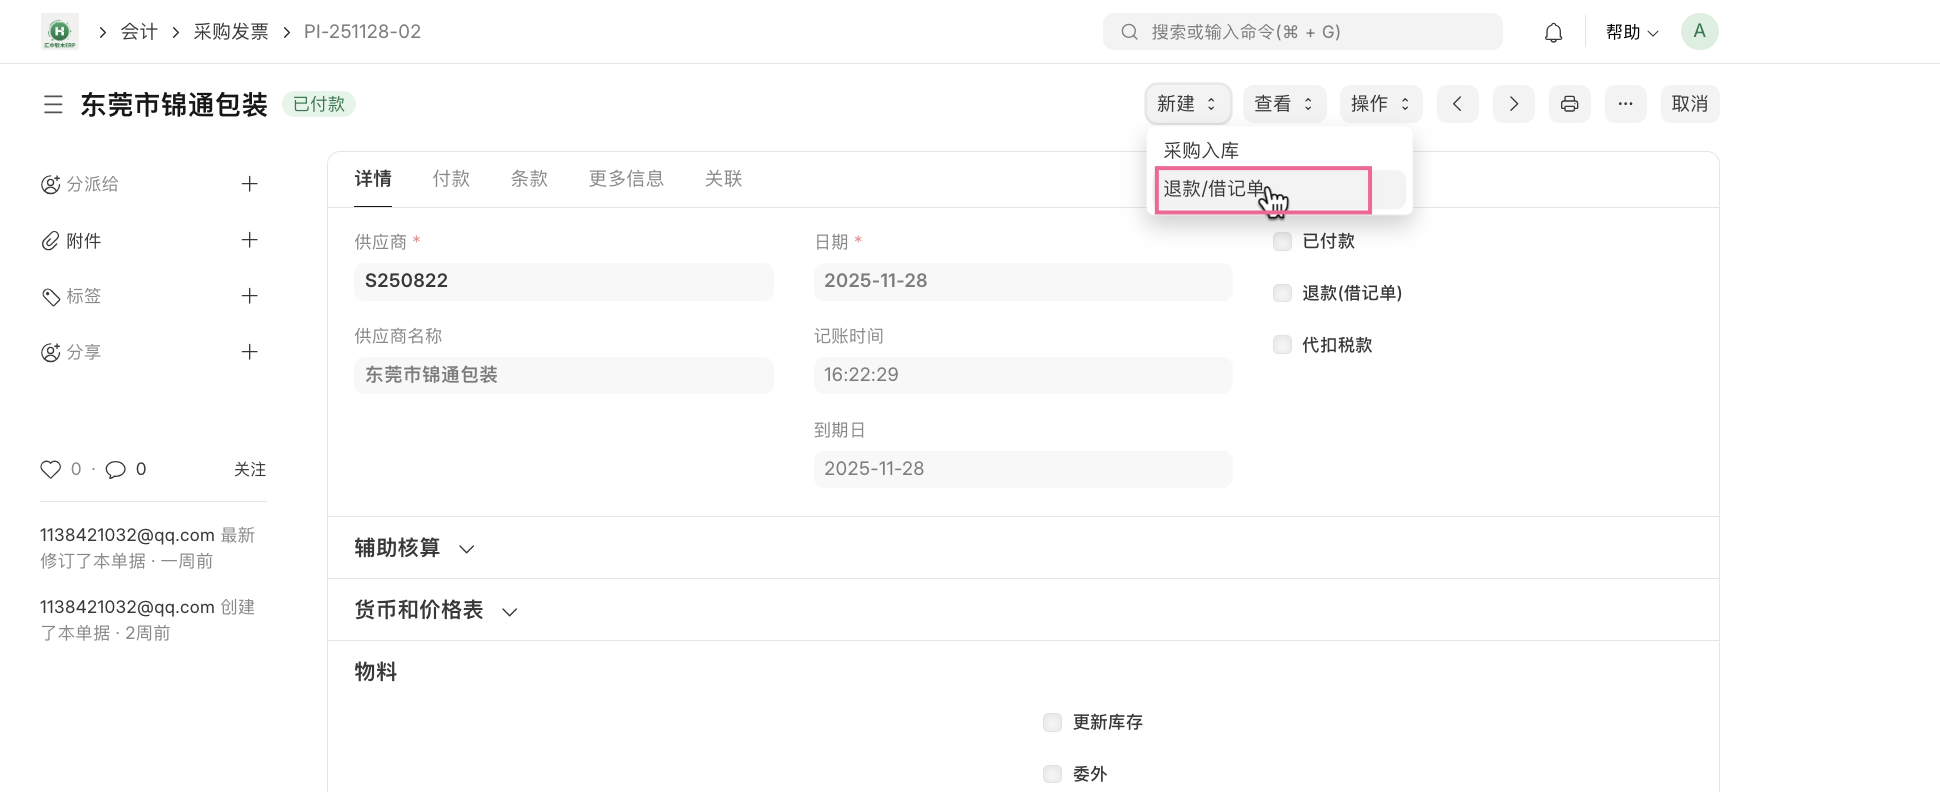Click the heart like icon
Viewport: 1940px width, 792px height.
pos(50,469)
